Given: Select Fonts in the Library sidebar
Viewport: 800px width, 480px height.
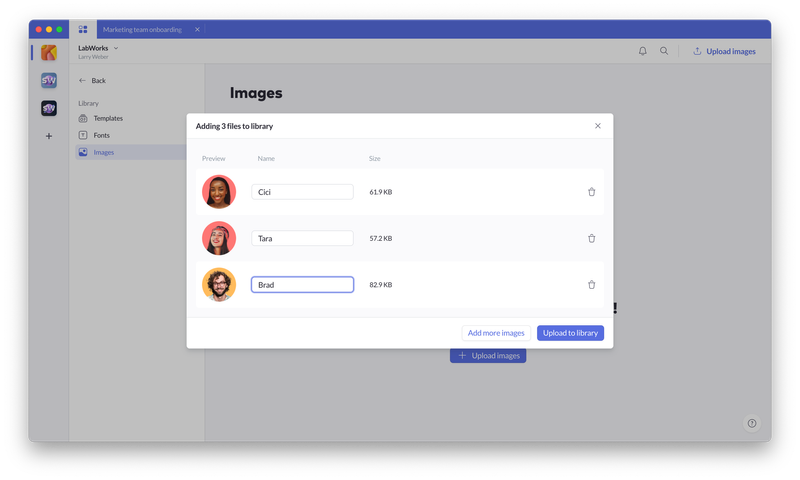Looking at the screenshot, I should click(x=102, y=135).
